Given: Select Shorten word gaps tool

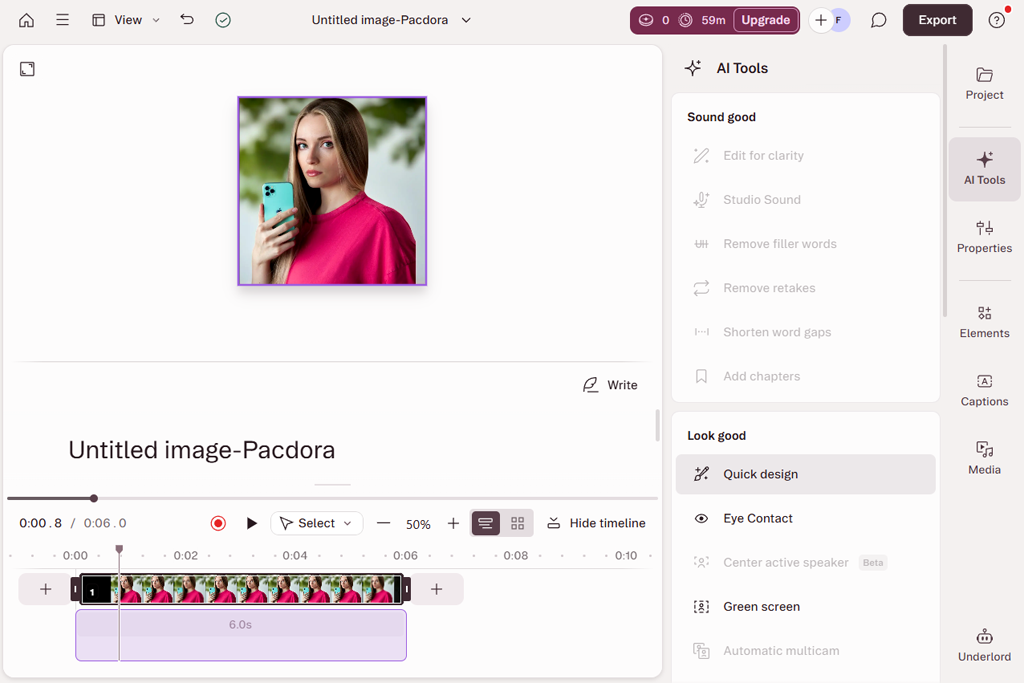Looking at the screenshot, I should coord(805,332).
